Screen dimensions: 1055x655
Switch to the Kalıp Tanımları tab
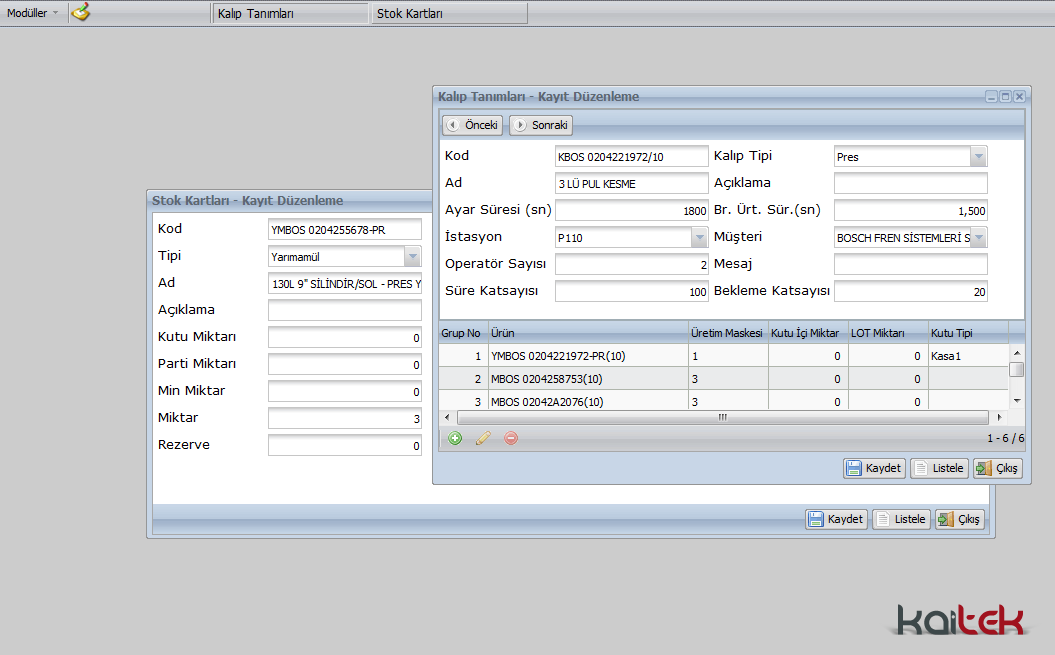290,14
